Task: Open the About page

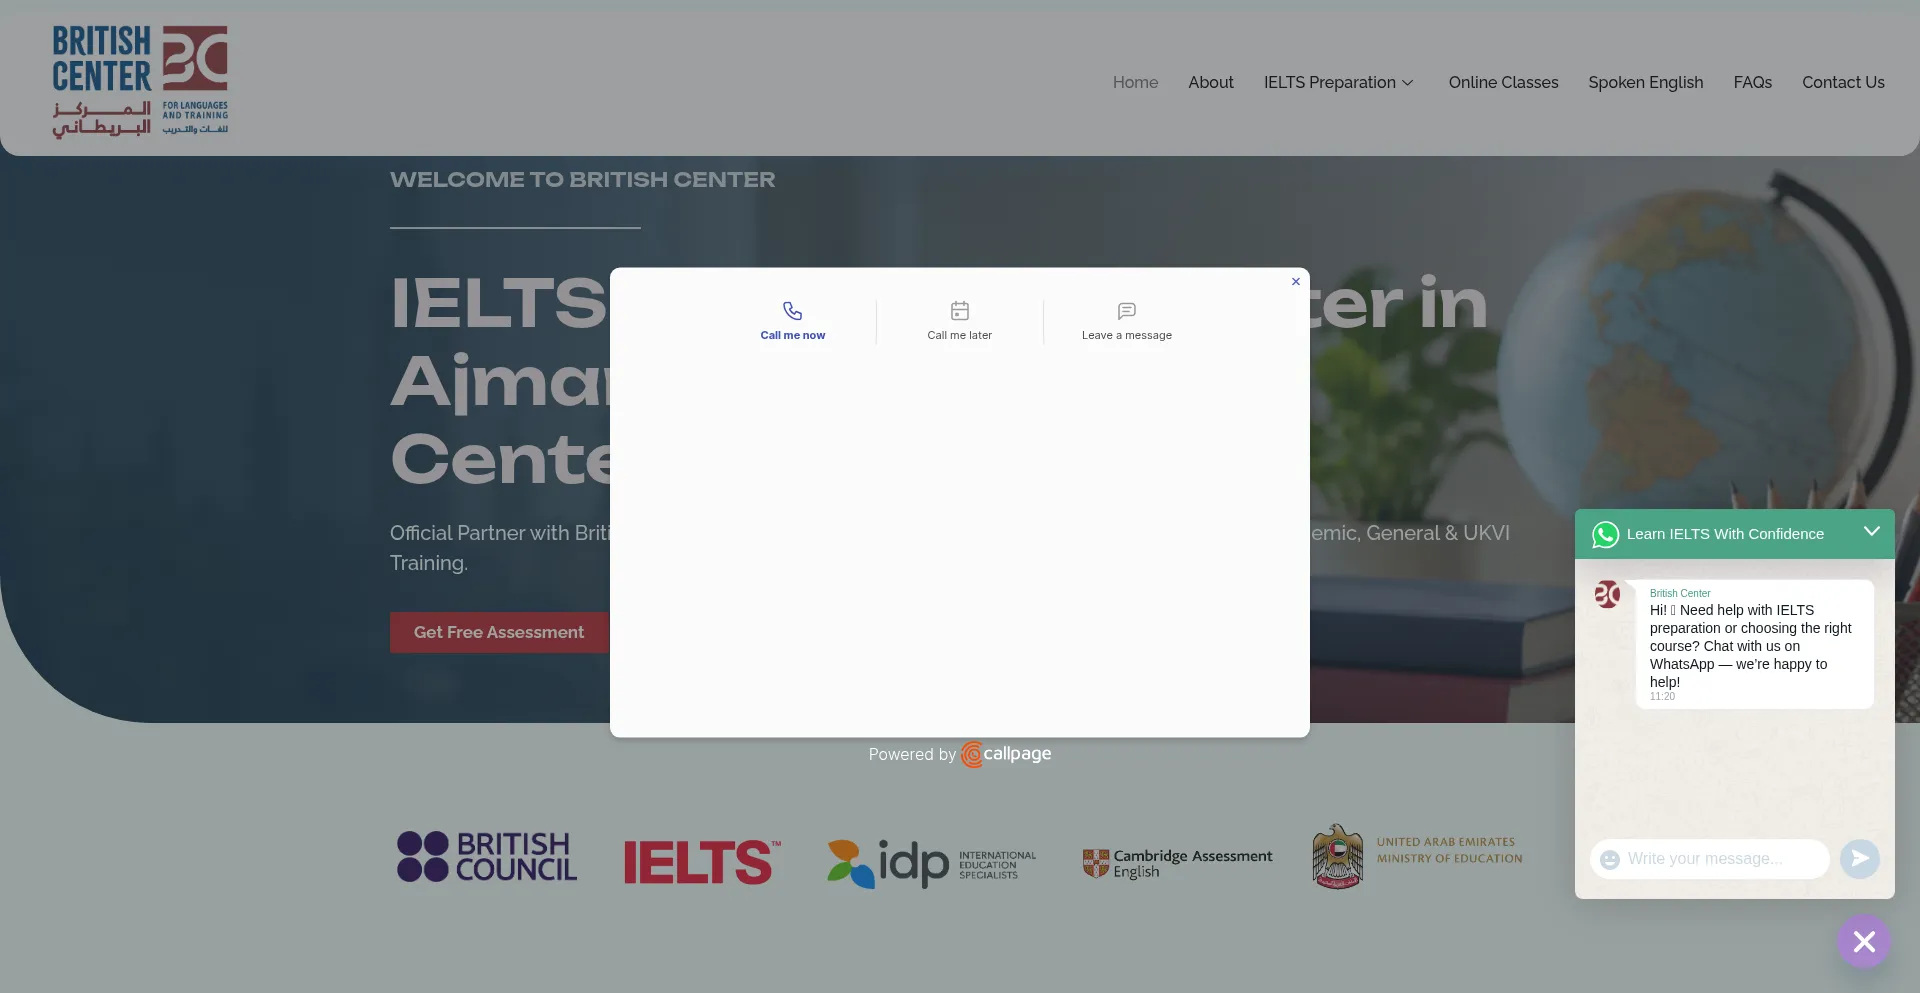Action: click(1211, 82)
